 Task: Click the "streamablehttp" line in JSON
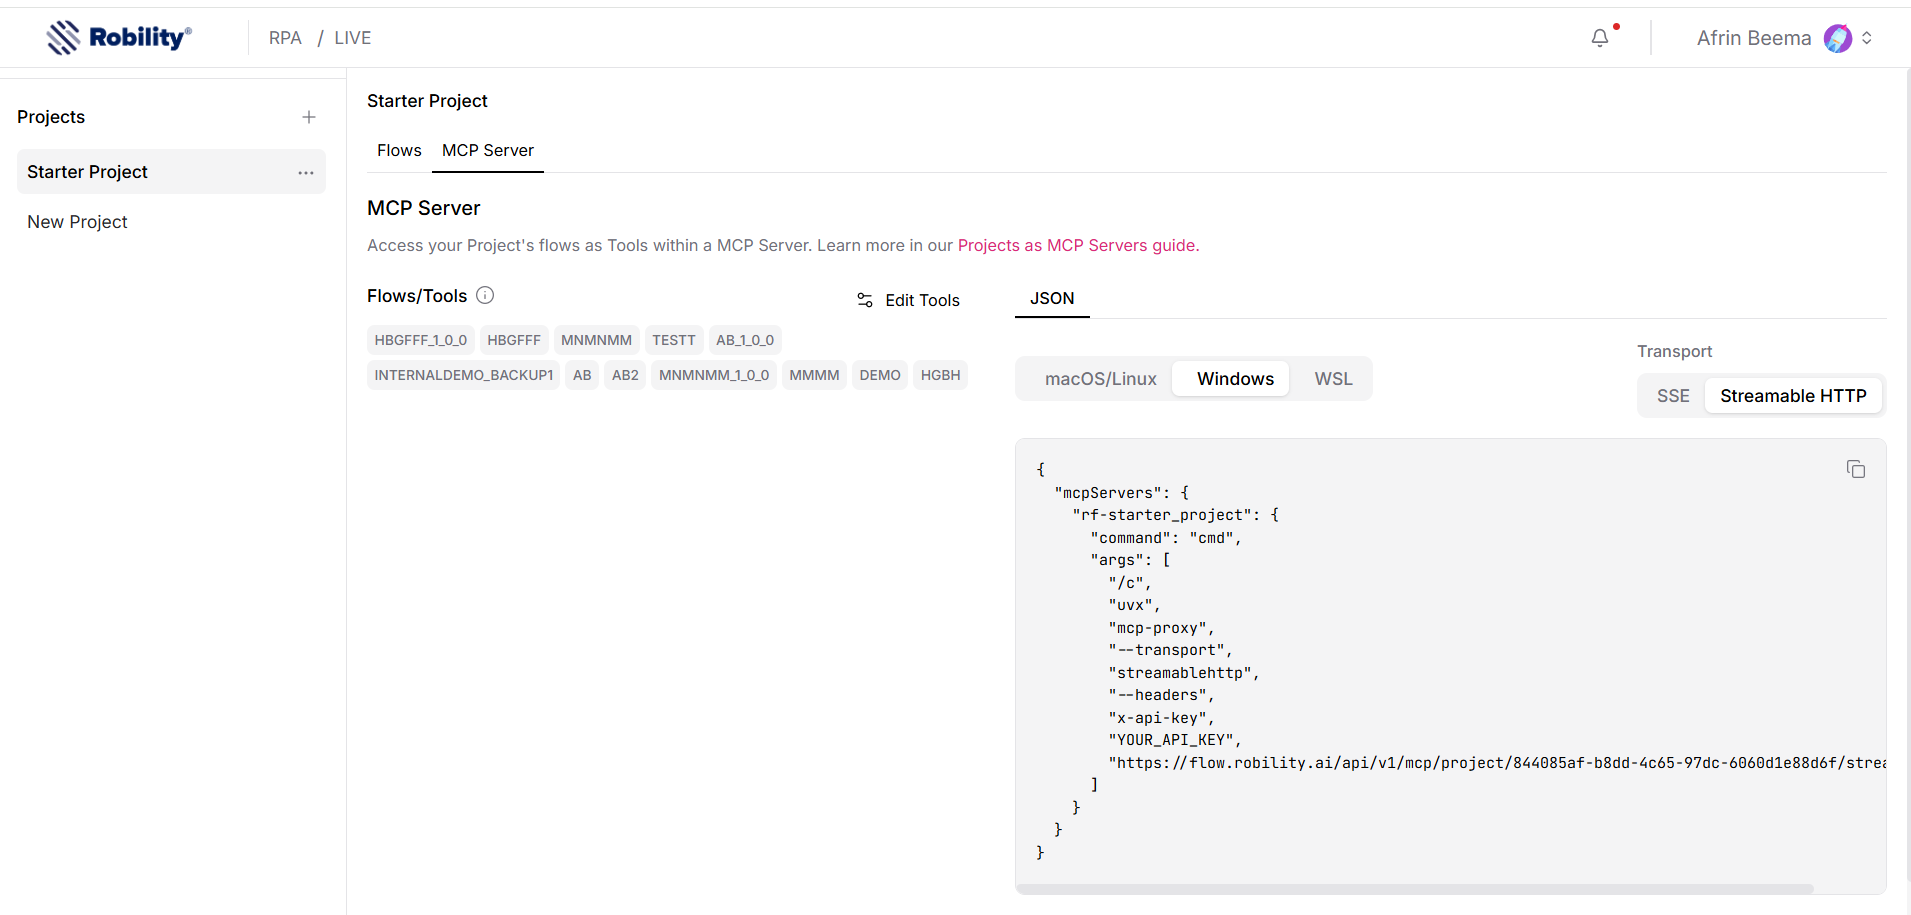tap(1184, 673)
